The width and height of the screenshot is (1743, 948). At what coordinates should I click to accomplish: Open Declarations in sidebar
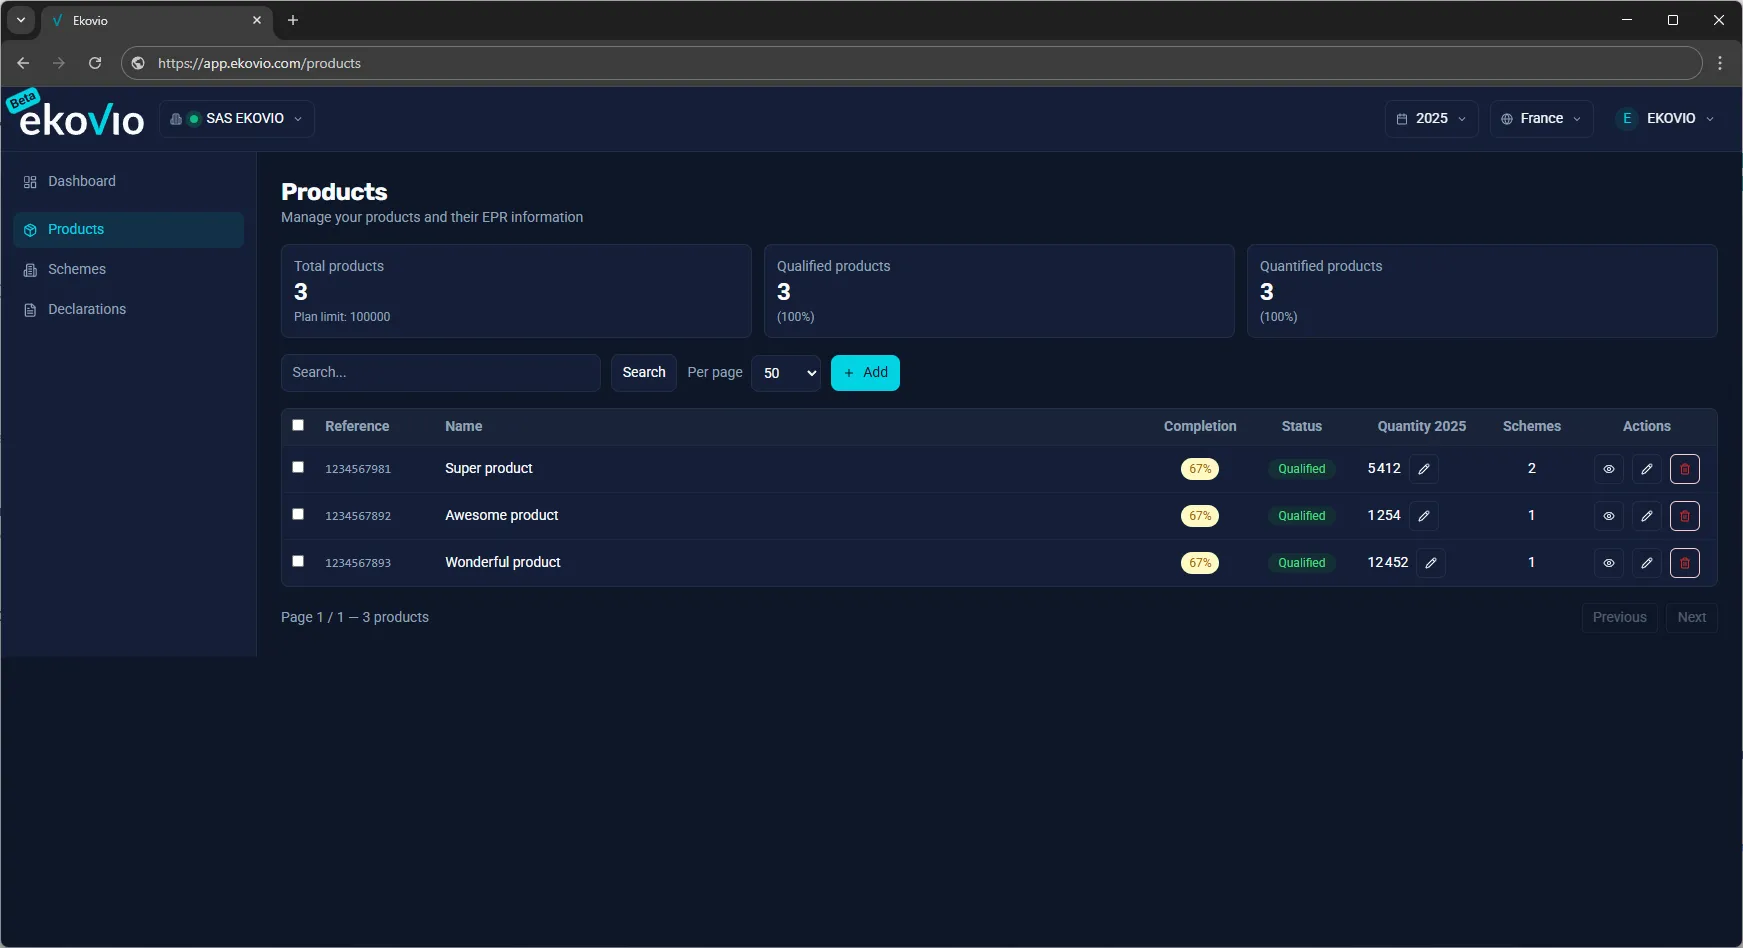click(x=128, y=309)
